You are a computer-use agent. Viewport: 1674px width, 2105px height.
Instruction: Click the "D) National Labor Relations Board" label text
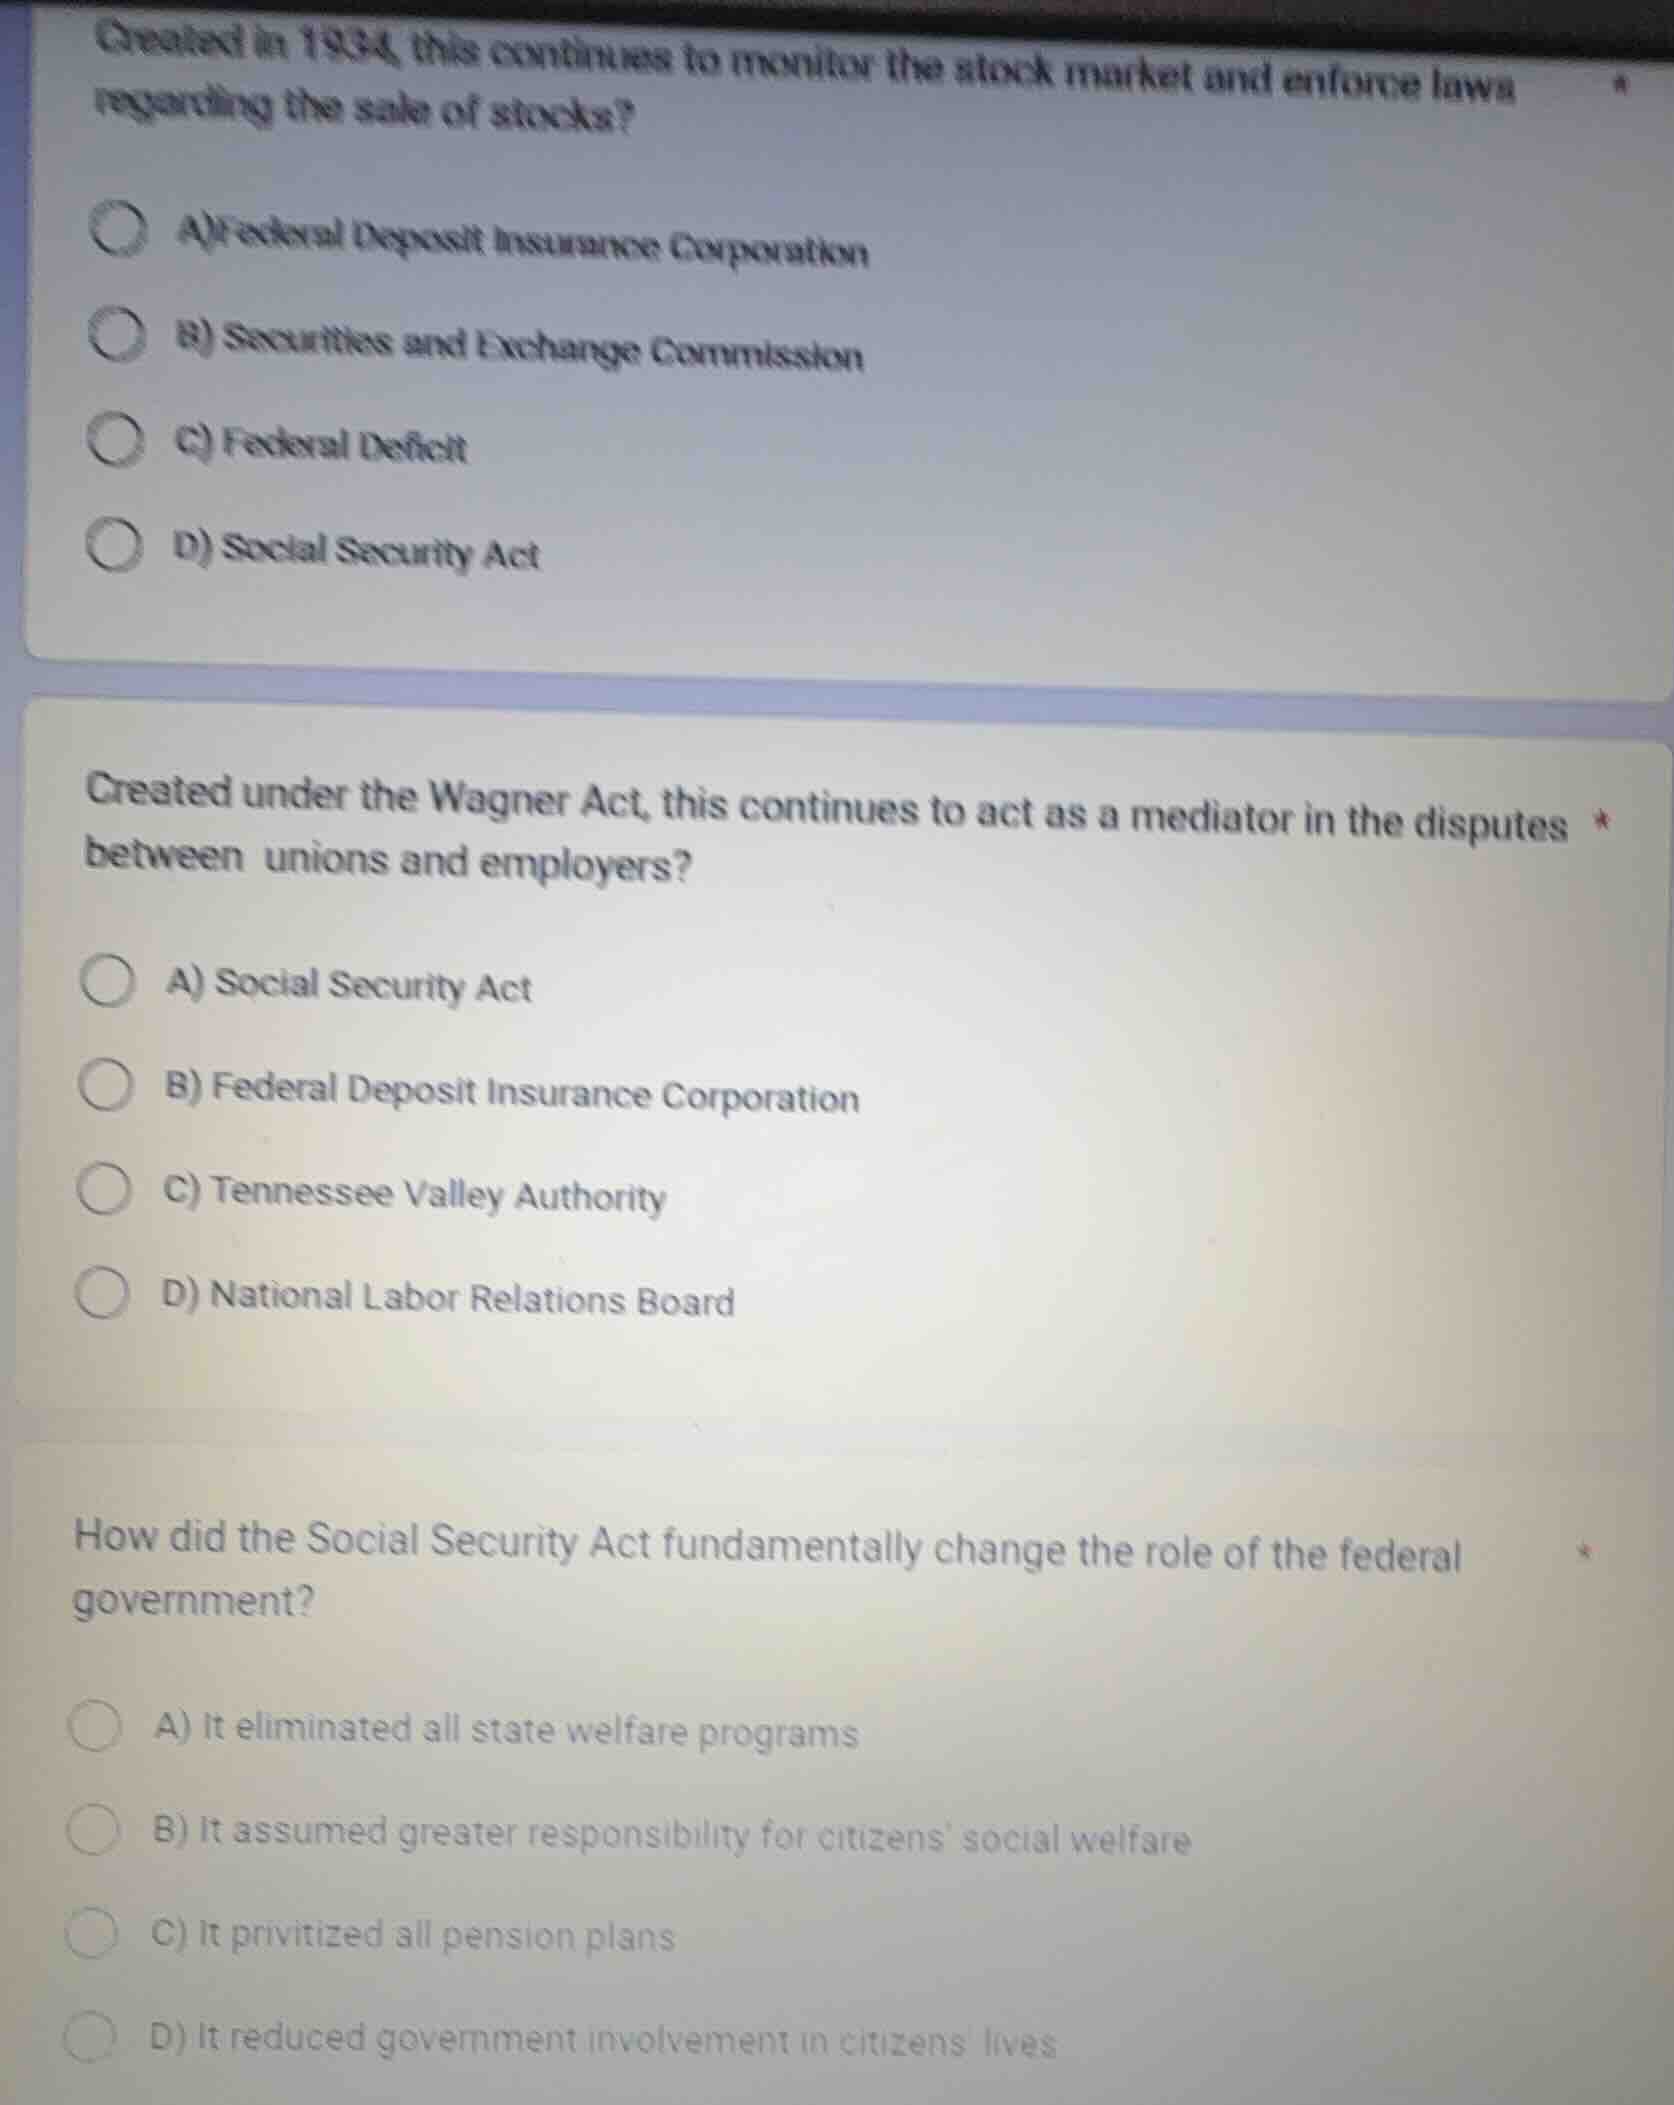click(x=448, y=1298)
